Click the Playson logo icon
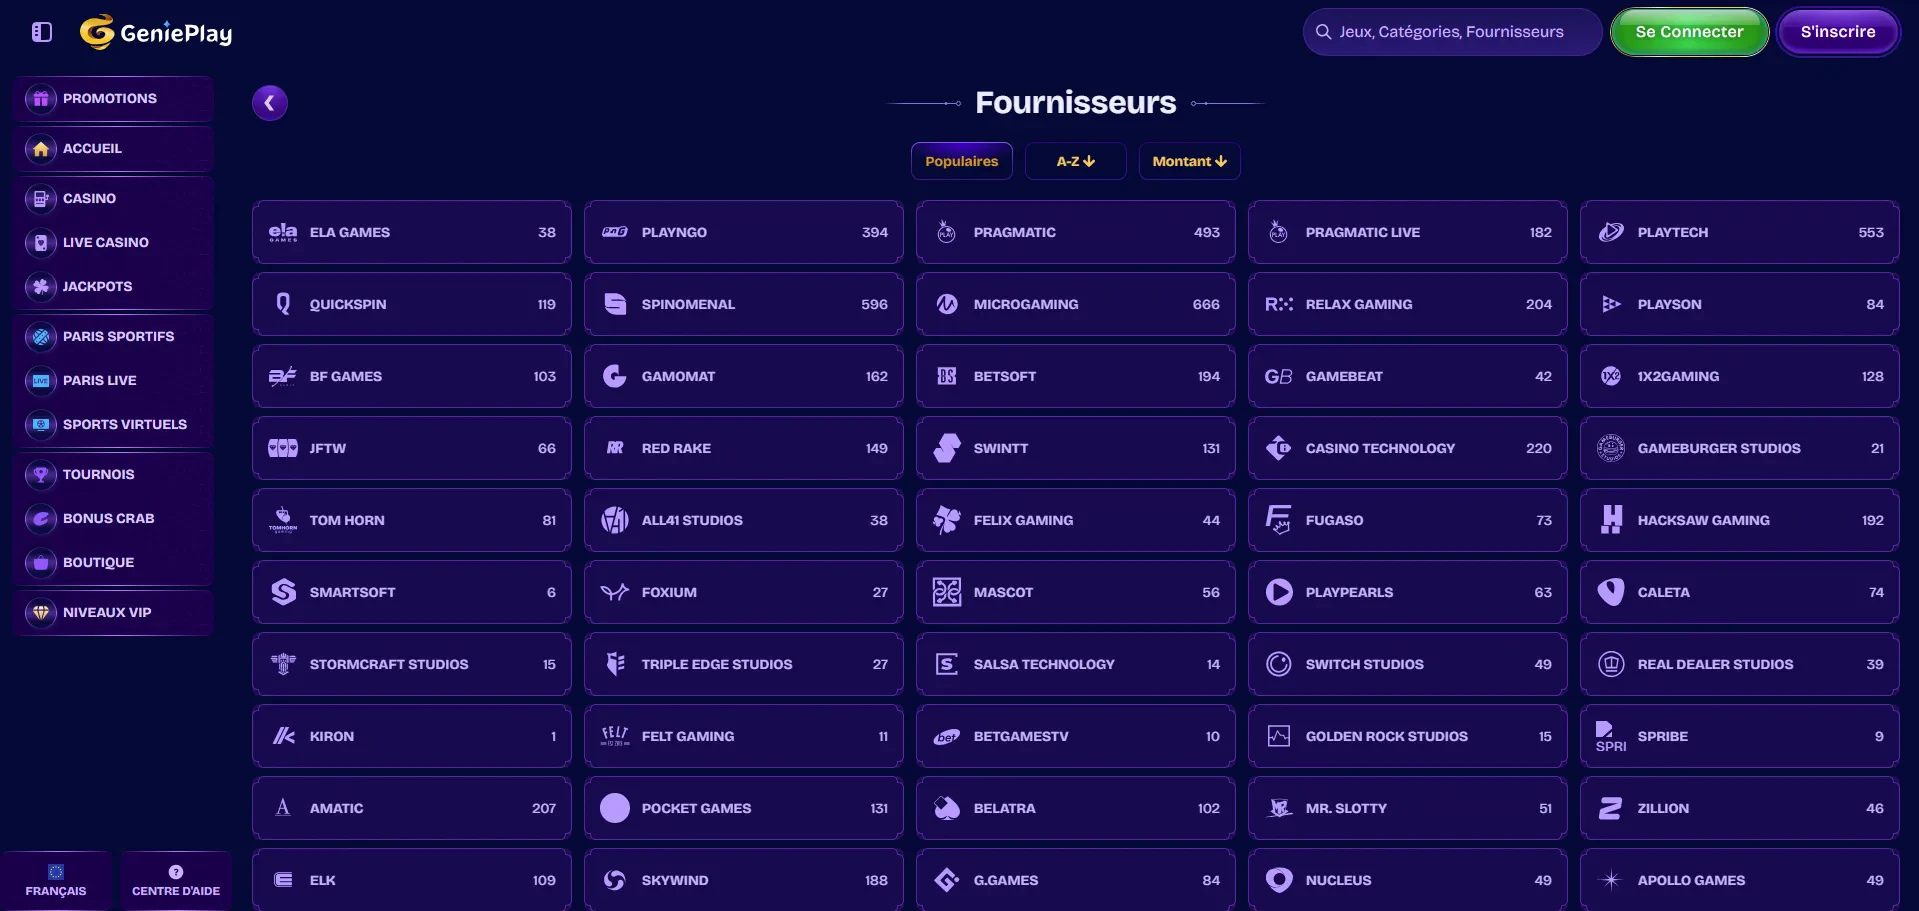The height and width of the screenshot is (911, 1919). (x=1611, y=304)
